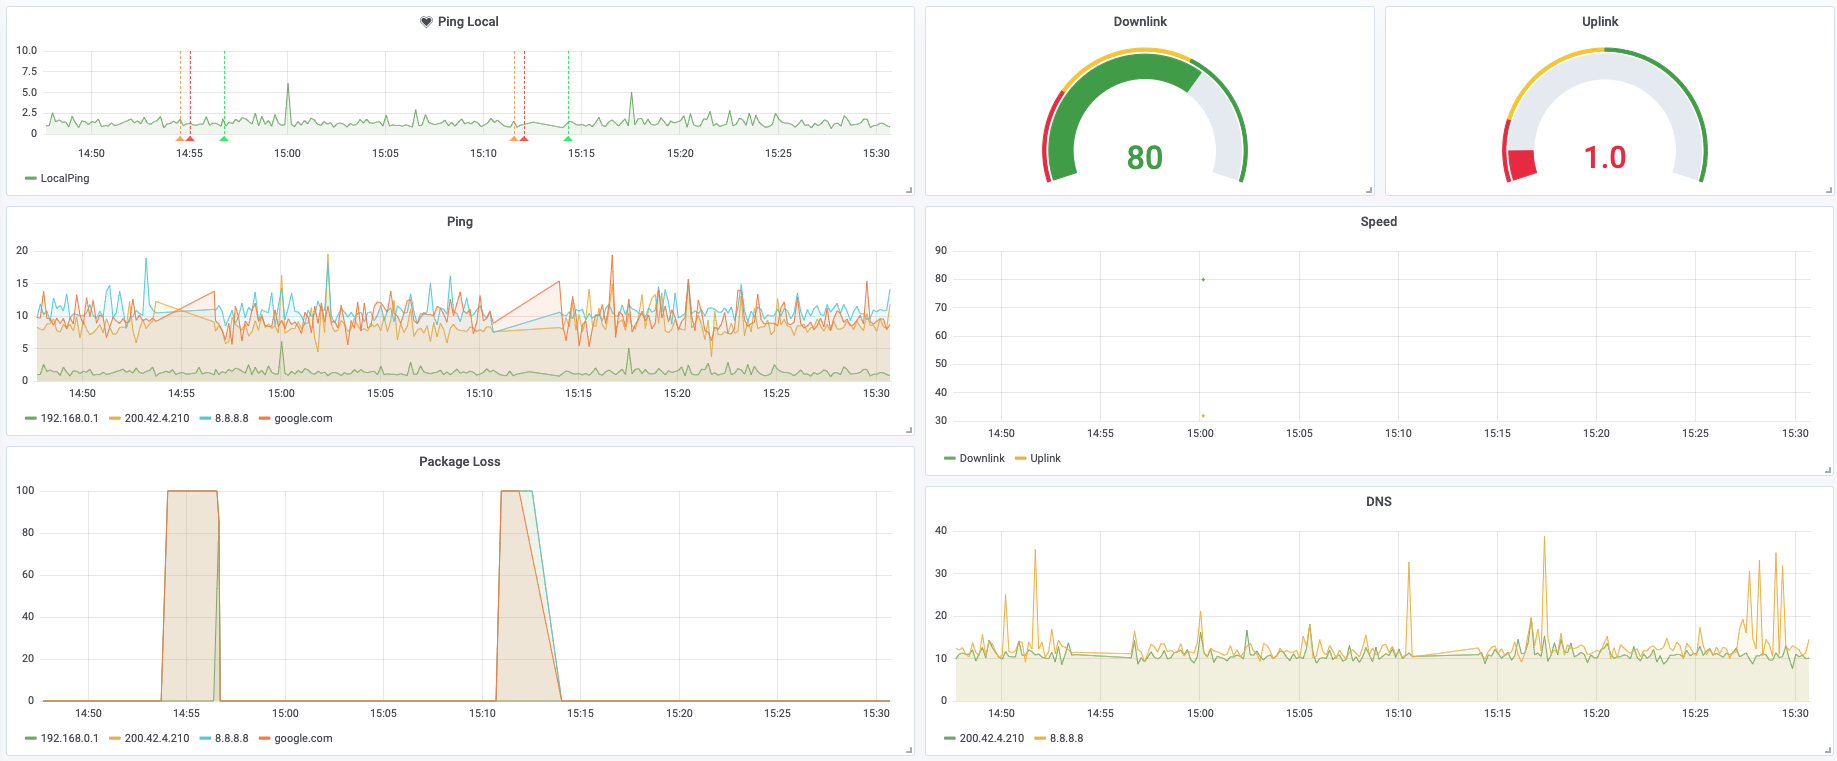Click the Downlink panel corner resize handle

(1369, 190)
